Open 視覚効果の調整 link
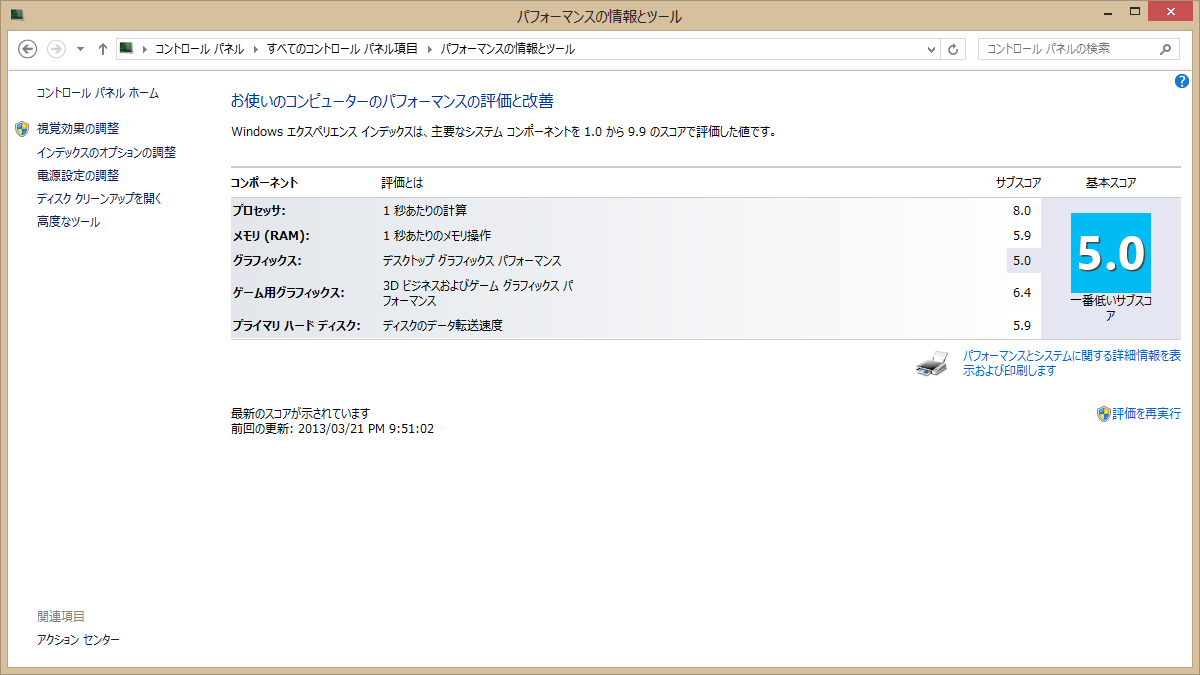This screenshot has width=1200, height=675. [x=78, y=128]
